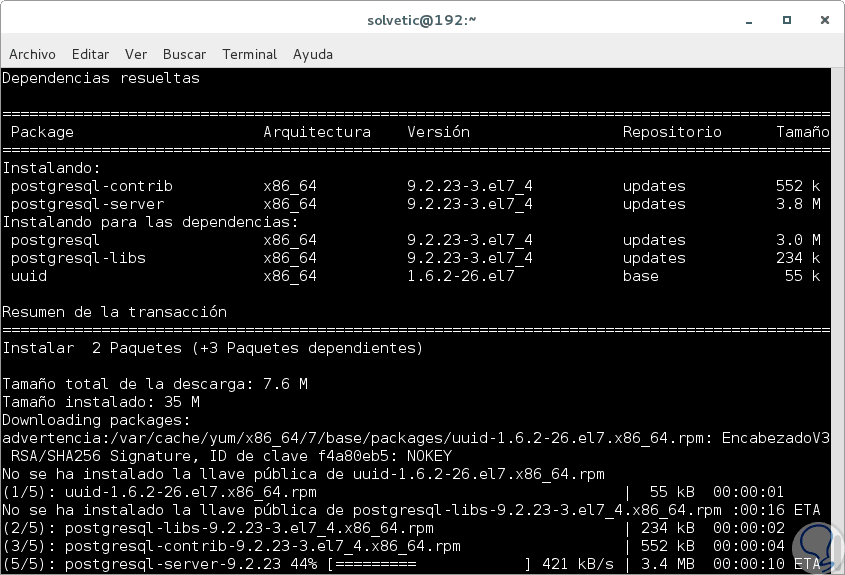Viewport: 845px width, 575px height.
Task: Select the postgresql-libs package name in table
Action: [78, 258]
